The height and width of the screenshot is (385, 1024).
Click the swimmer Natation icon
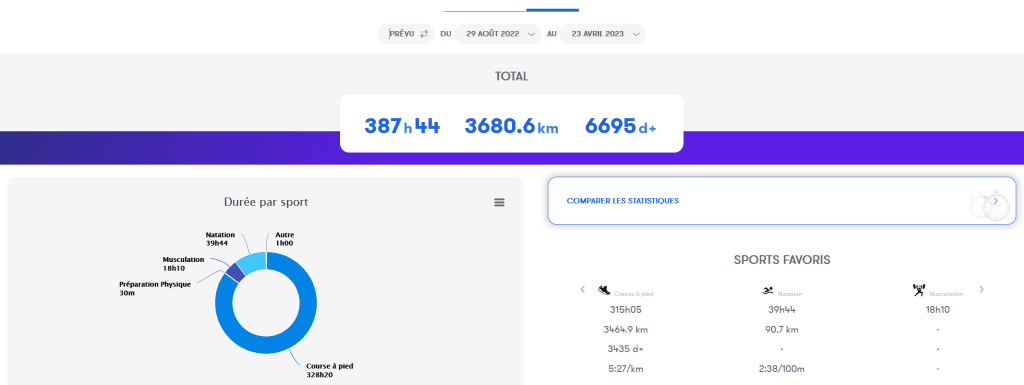point(768,290)
